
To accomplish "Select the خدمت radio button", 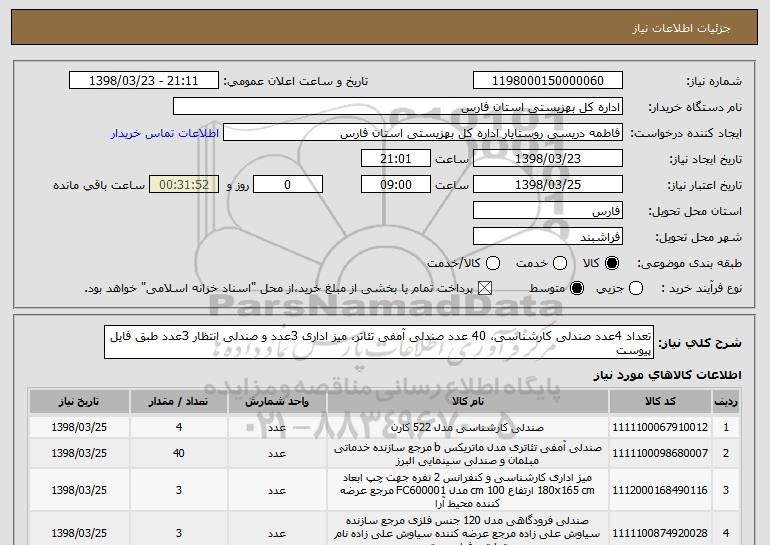I will (x=560, y=263).
